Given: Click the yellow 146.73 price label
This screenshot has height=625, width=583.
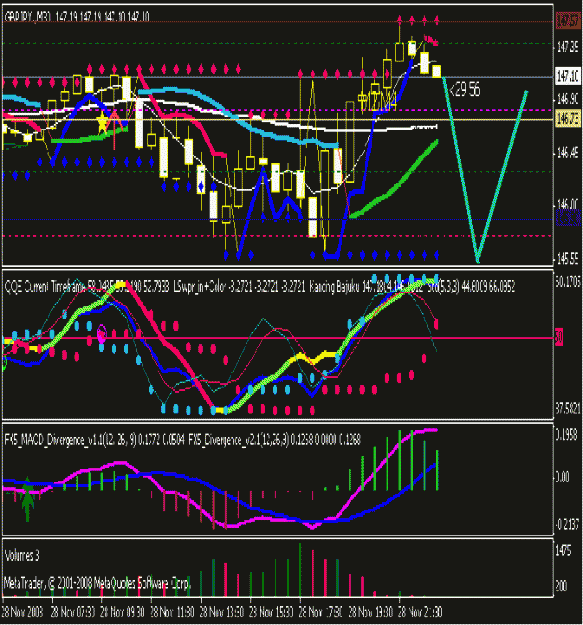Looking at the screenshot, I should [x=568, y=118].
